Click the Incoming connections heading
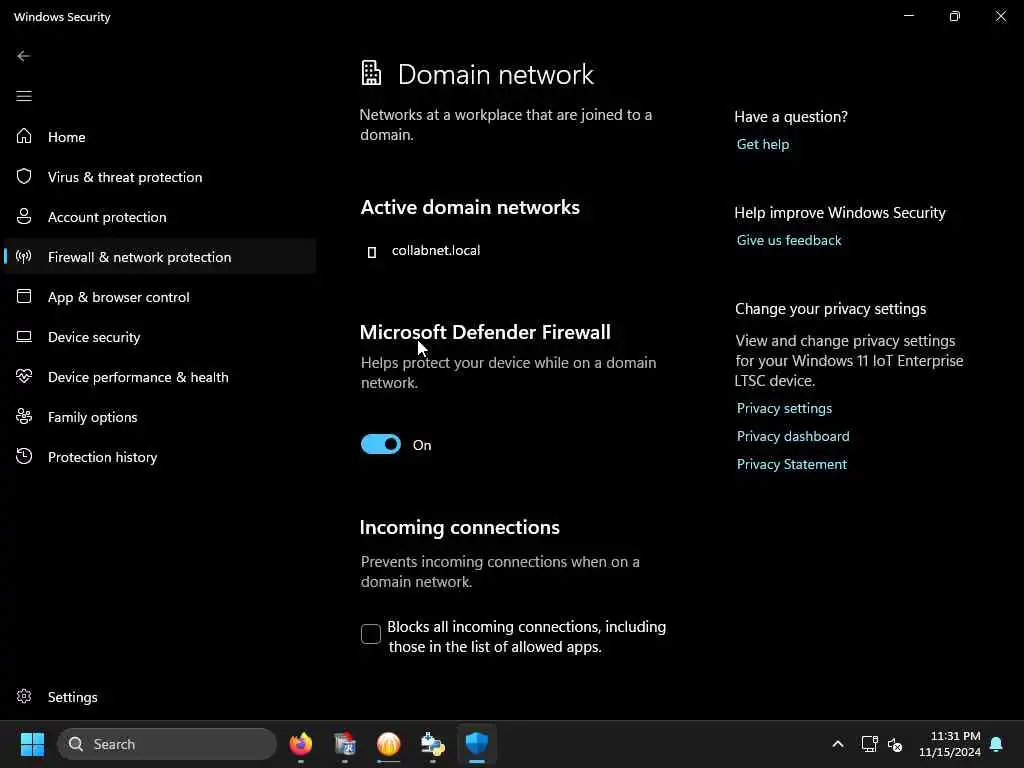Viewport: 1024px width, 768px height. [460, 527]
